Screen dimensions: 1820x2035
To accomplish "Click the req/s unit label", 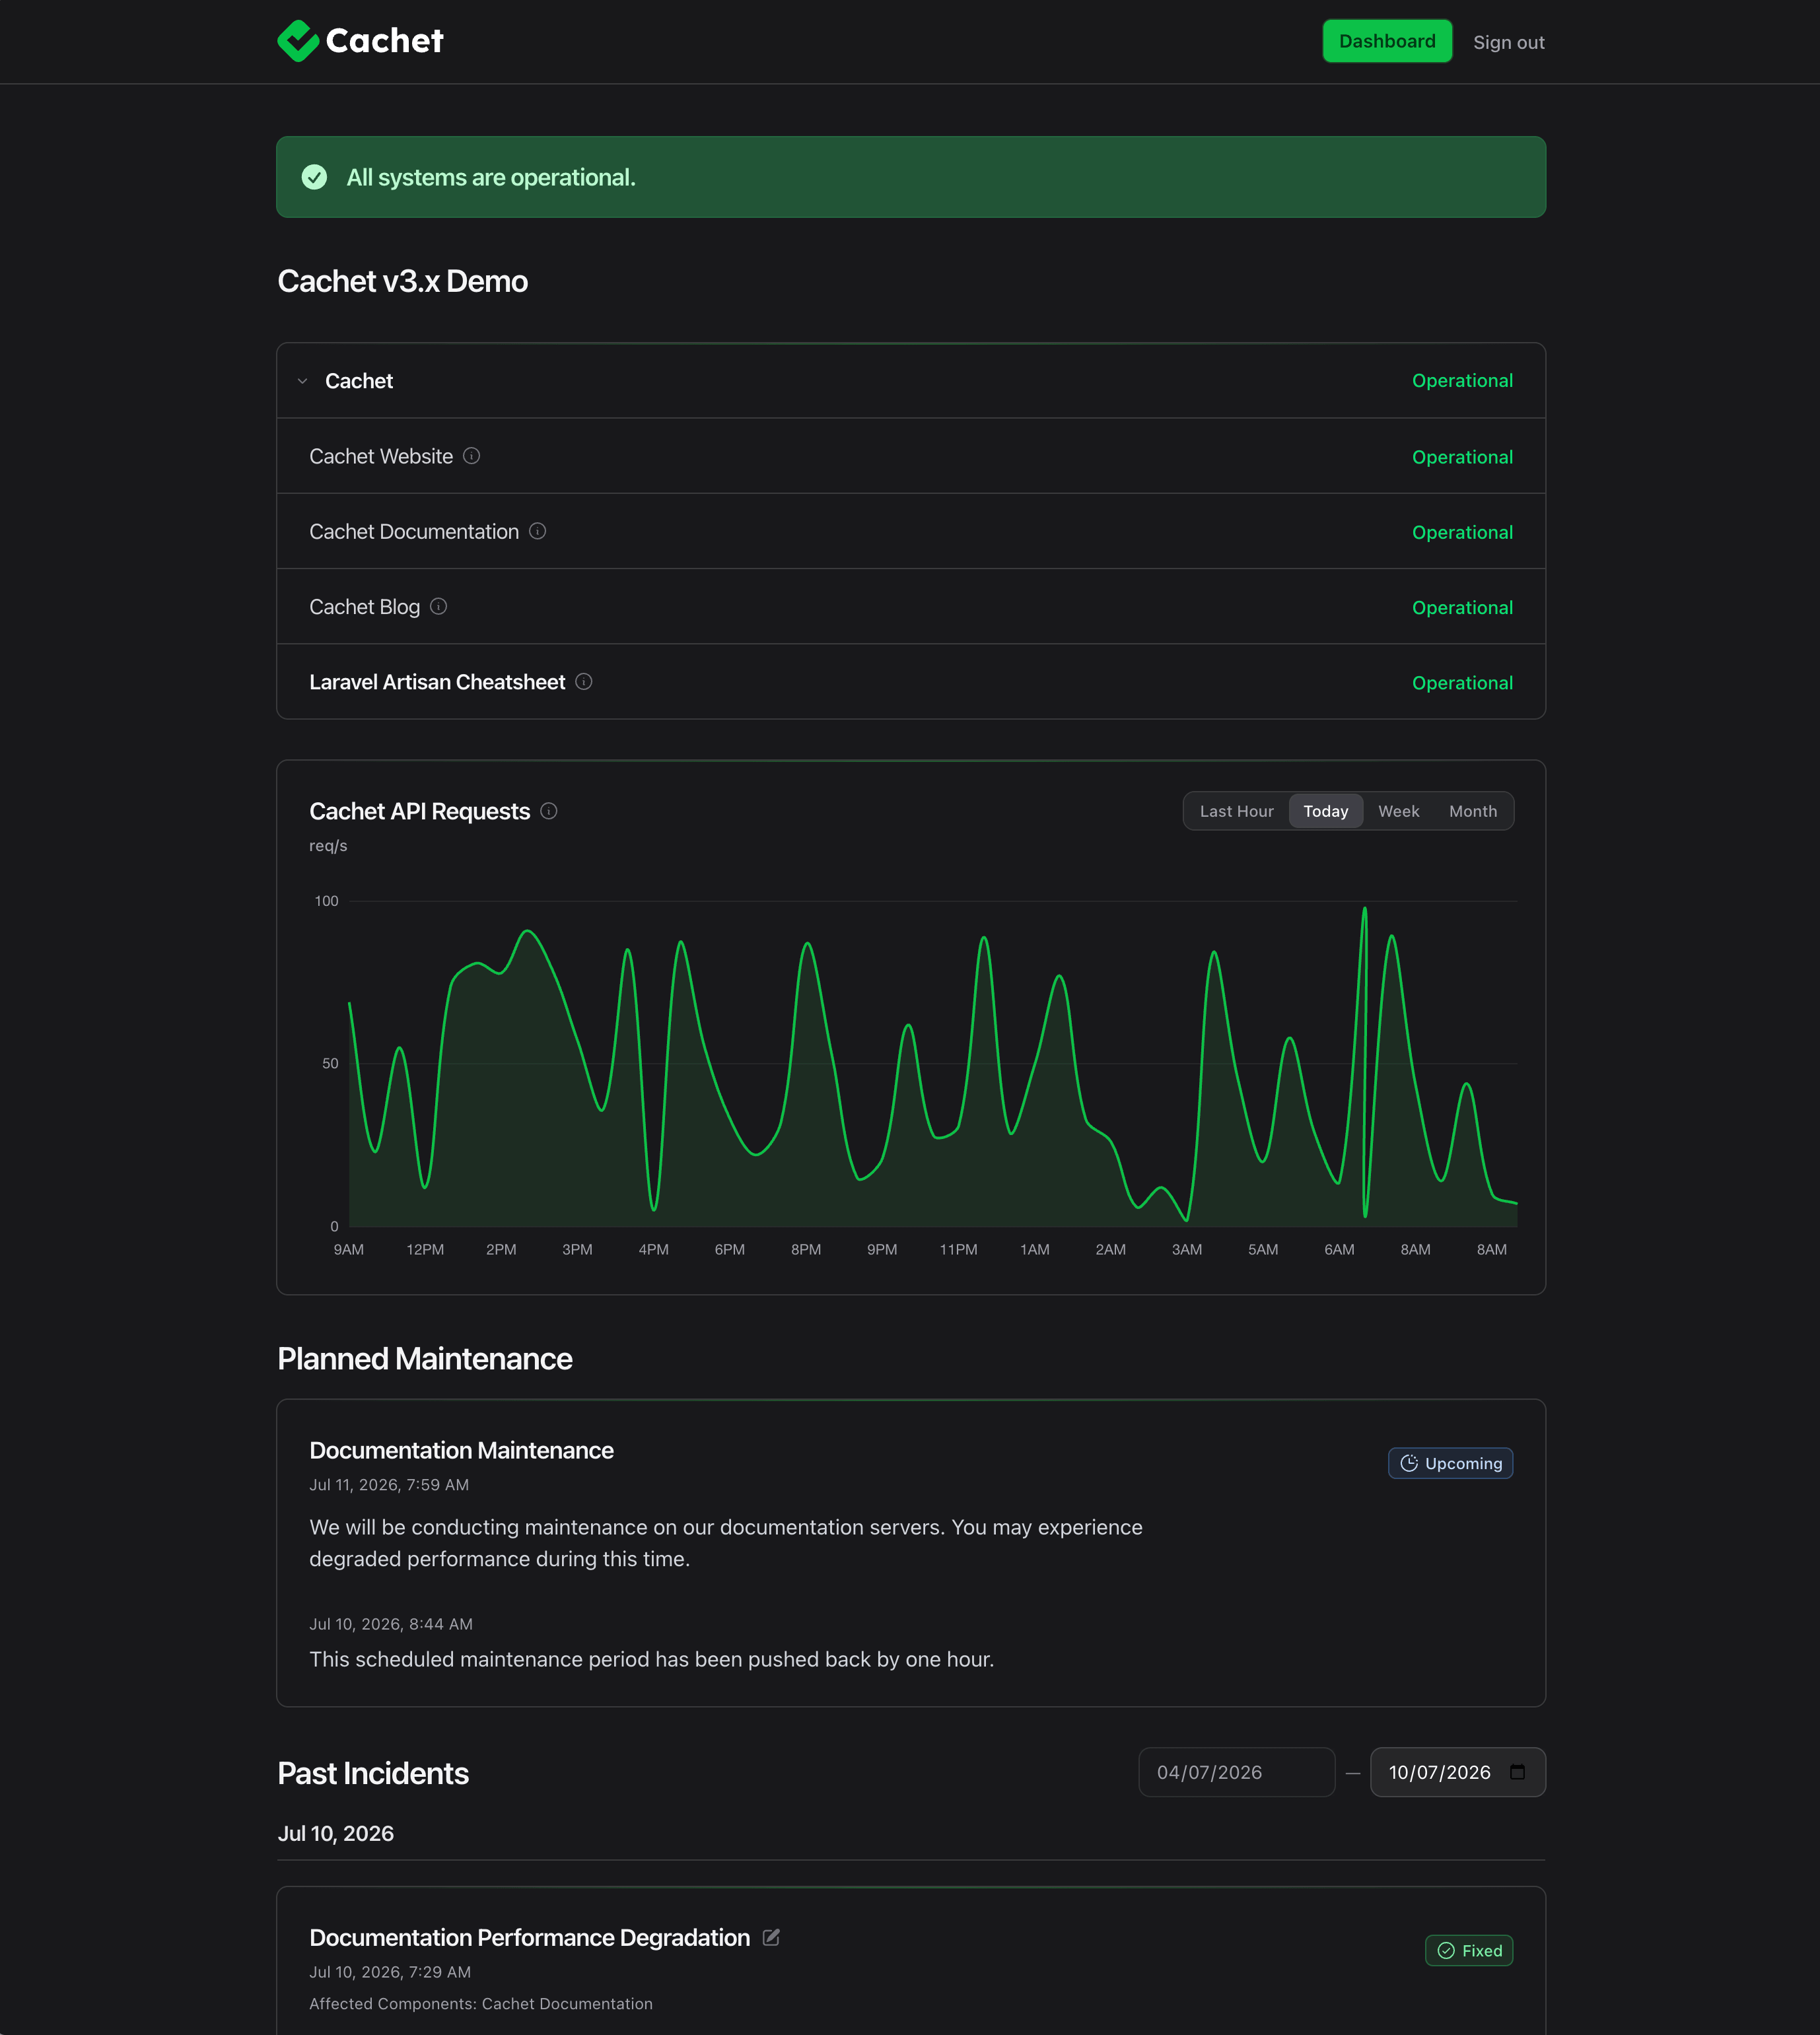I will [328, 846].
